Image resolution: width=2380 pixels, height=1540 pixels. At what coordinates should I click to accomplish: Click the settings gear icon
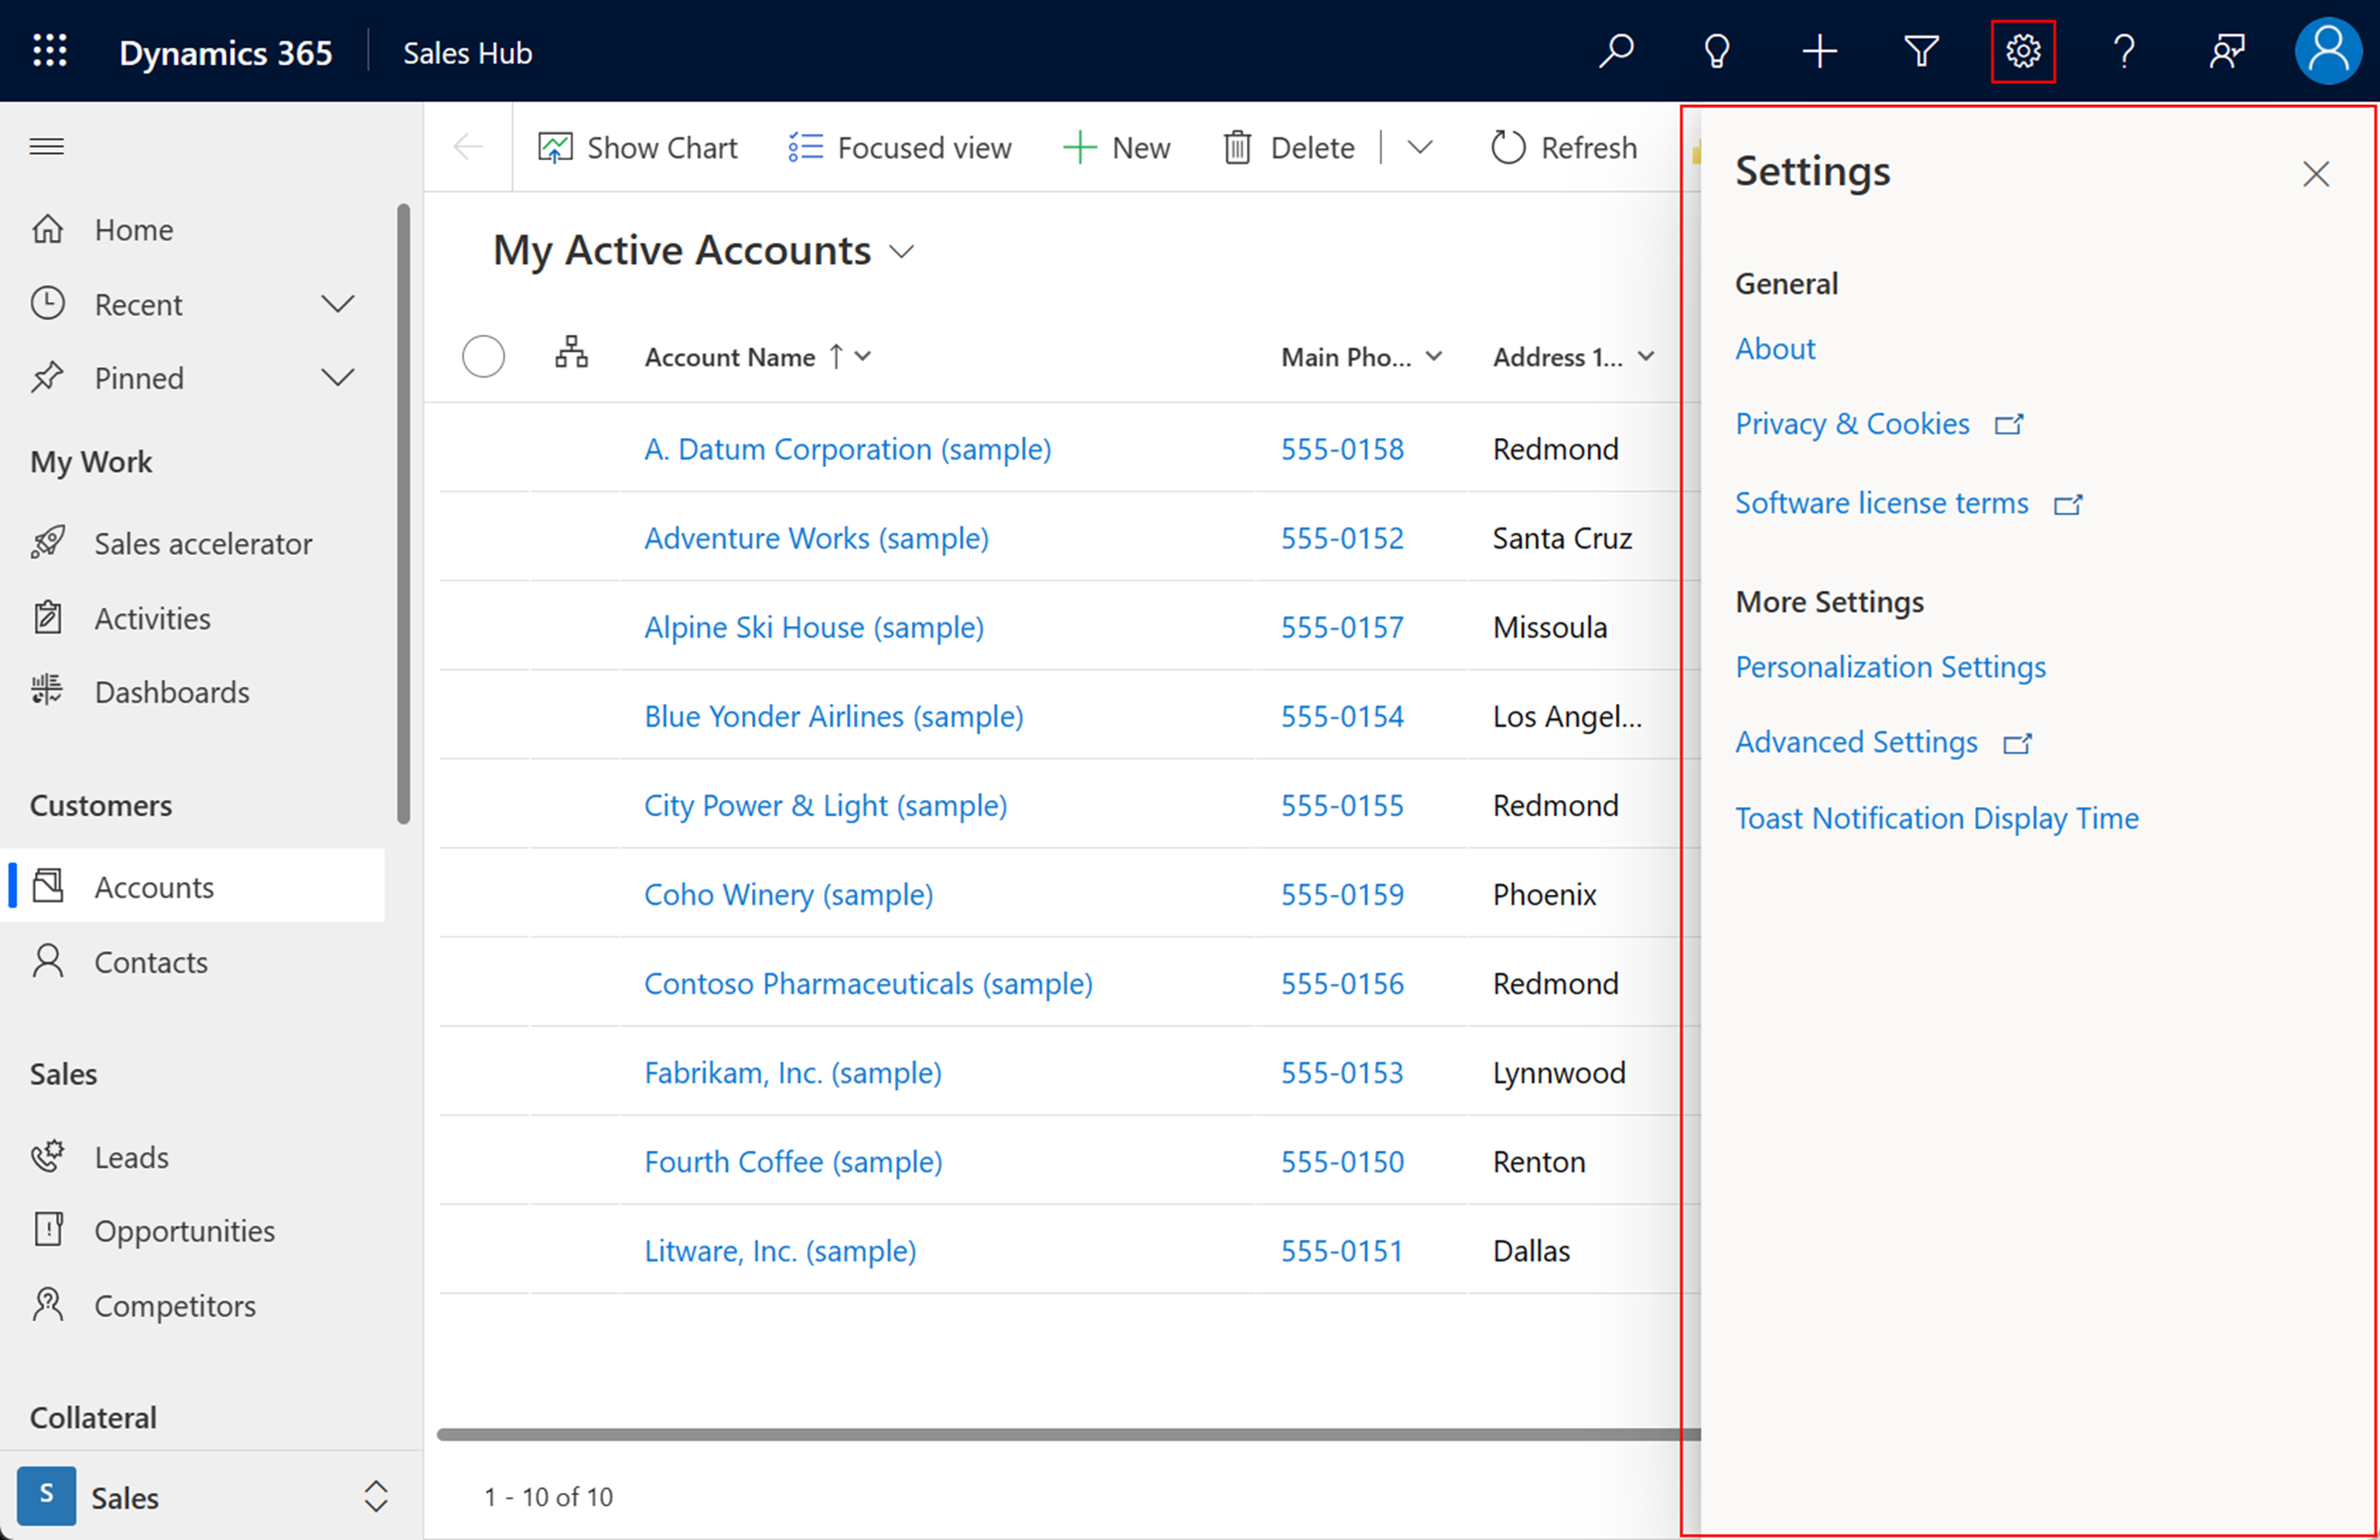pos(2023,51)
